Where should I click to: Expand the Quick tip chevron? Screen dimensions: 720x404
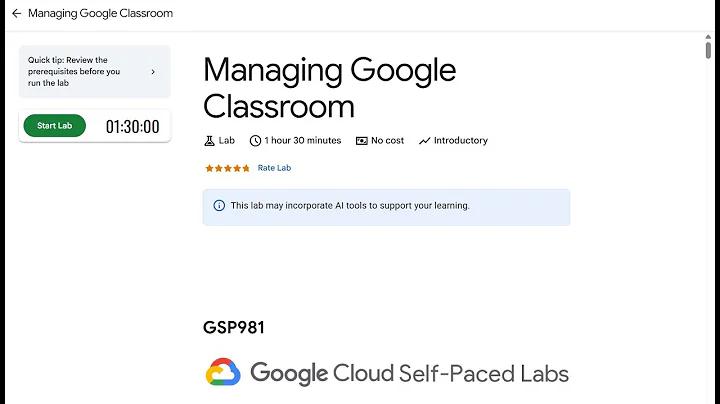153,72
